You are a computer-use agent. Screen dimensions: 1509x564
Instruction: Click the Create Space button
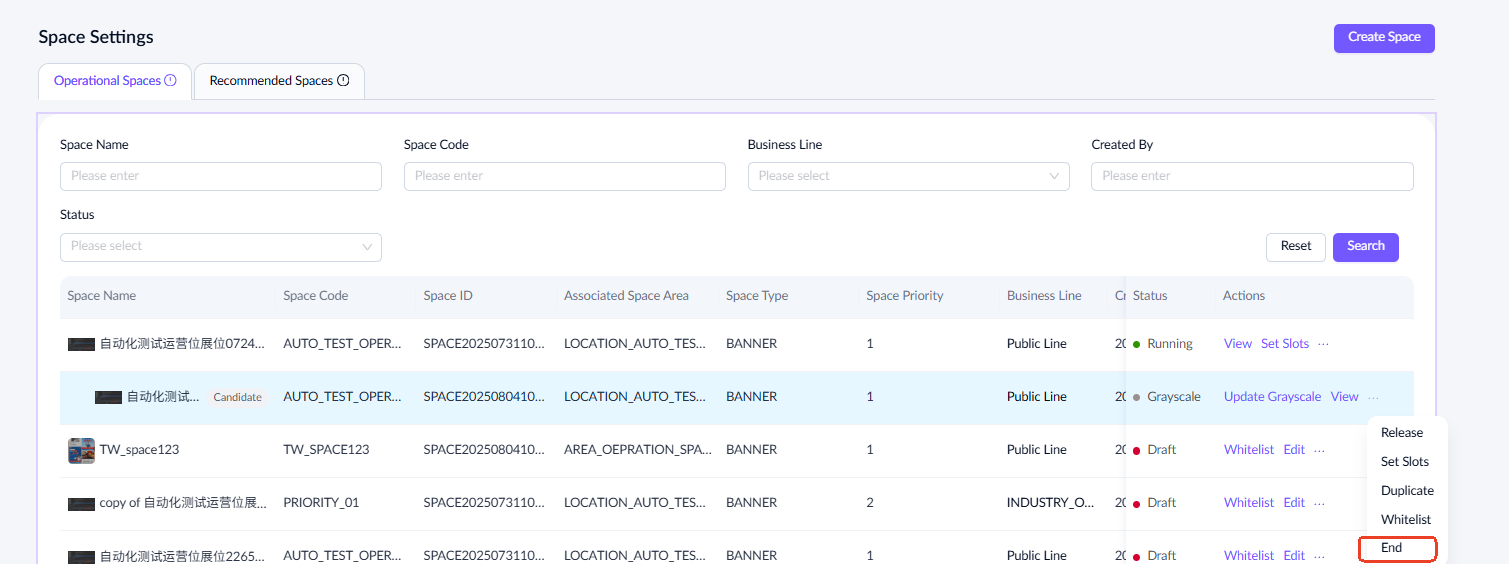[x=1383, y=38]
